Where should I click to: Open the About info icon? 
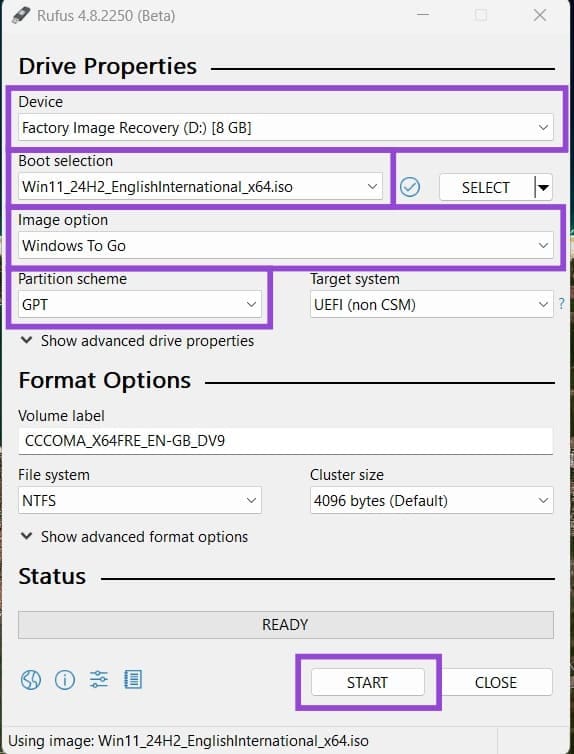click(65, 680)
